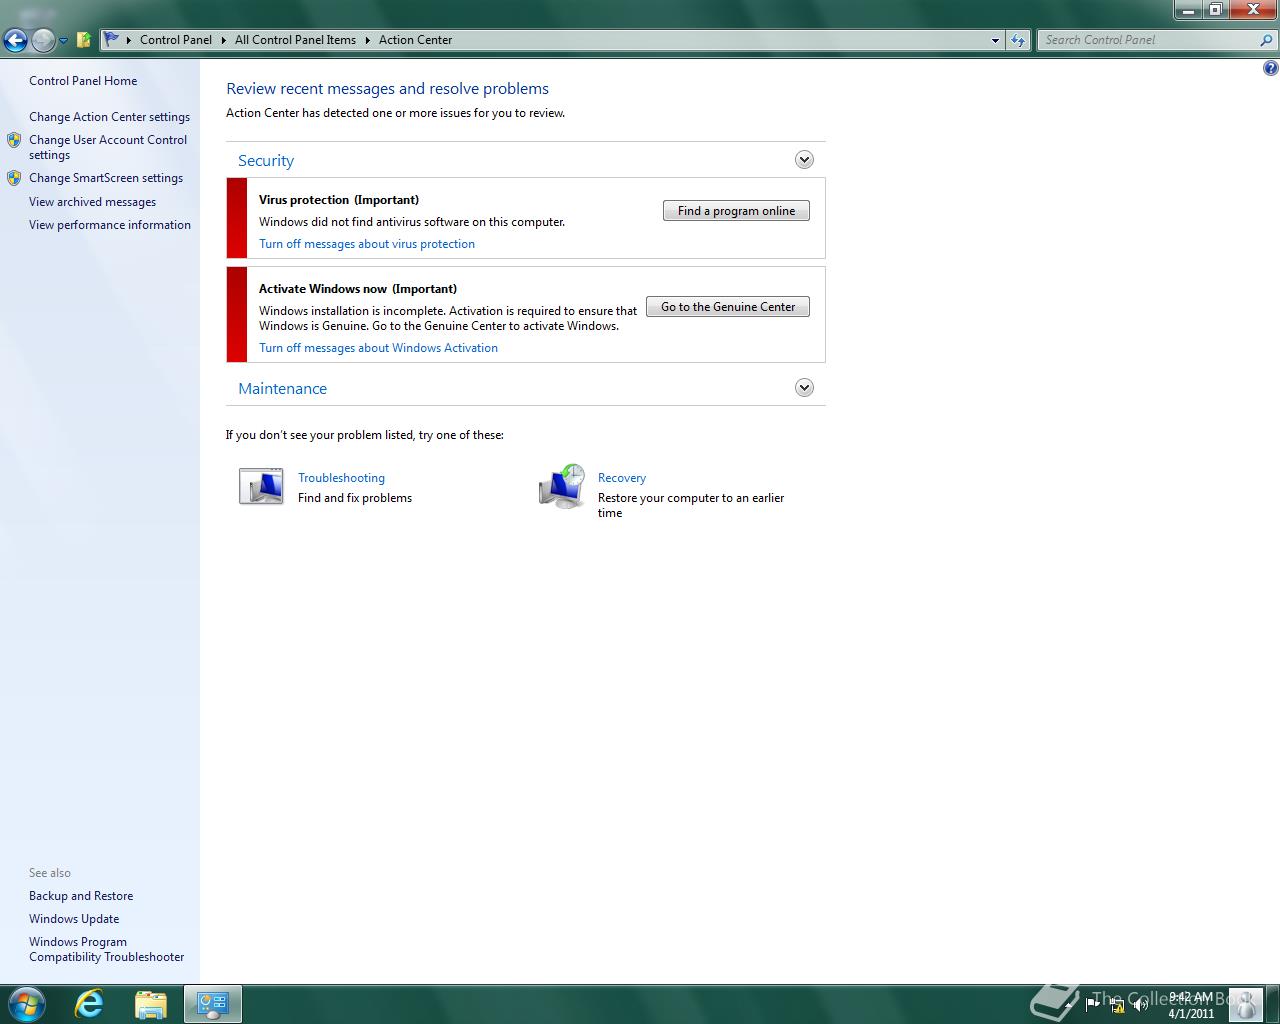
Task: Click the Virus protection (Important) title
Action: pos(339,200)
